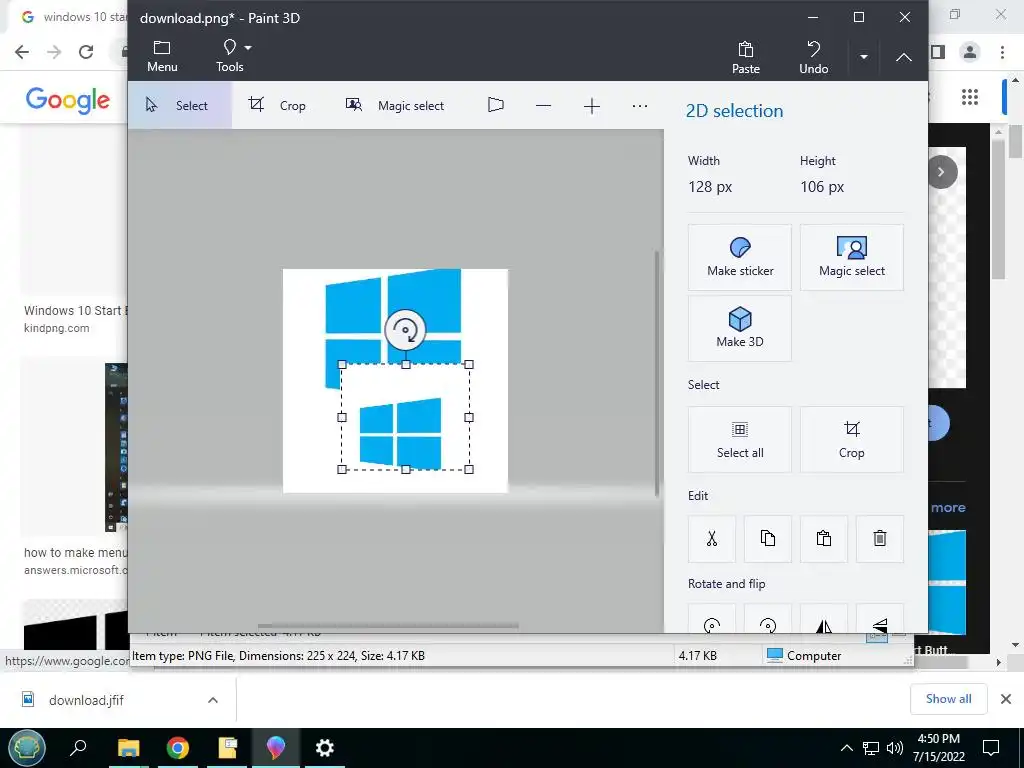Flip selection horizontally icon
1024x768 pixels.
click(x=824, y=619)
